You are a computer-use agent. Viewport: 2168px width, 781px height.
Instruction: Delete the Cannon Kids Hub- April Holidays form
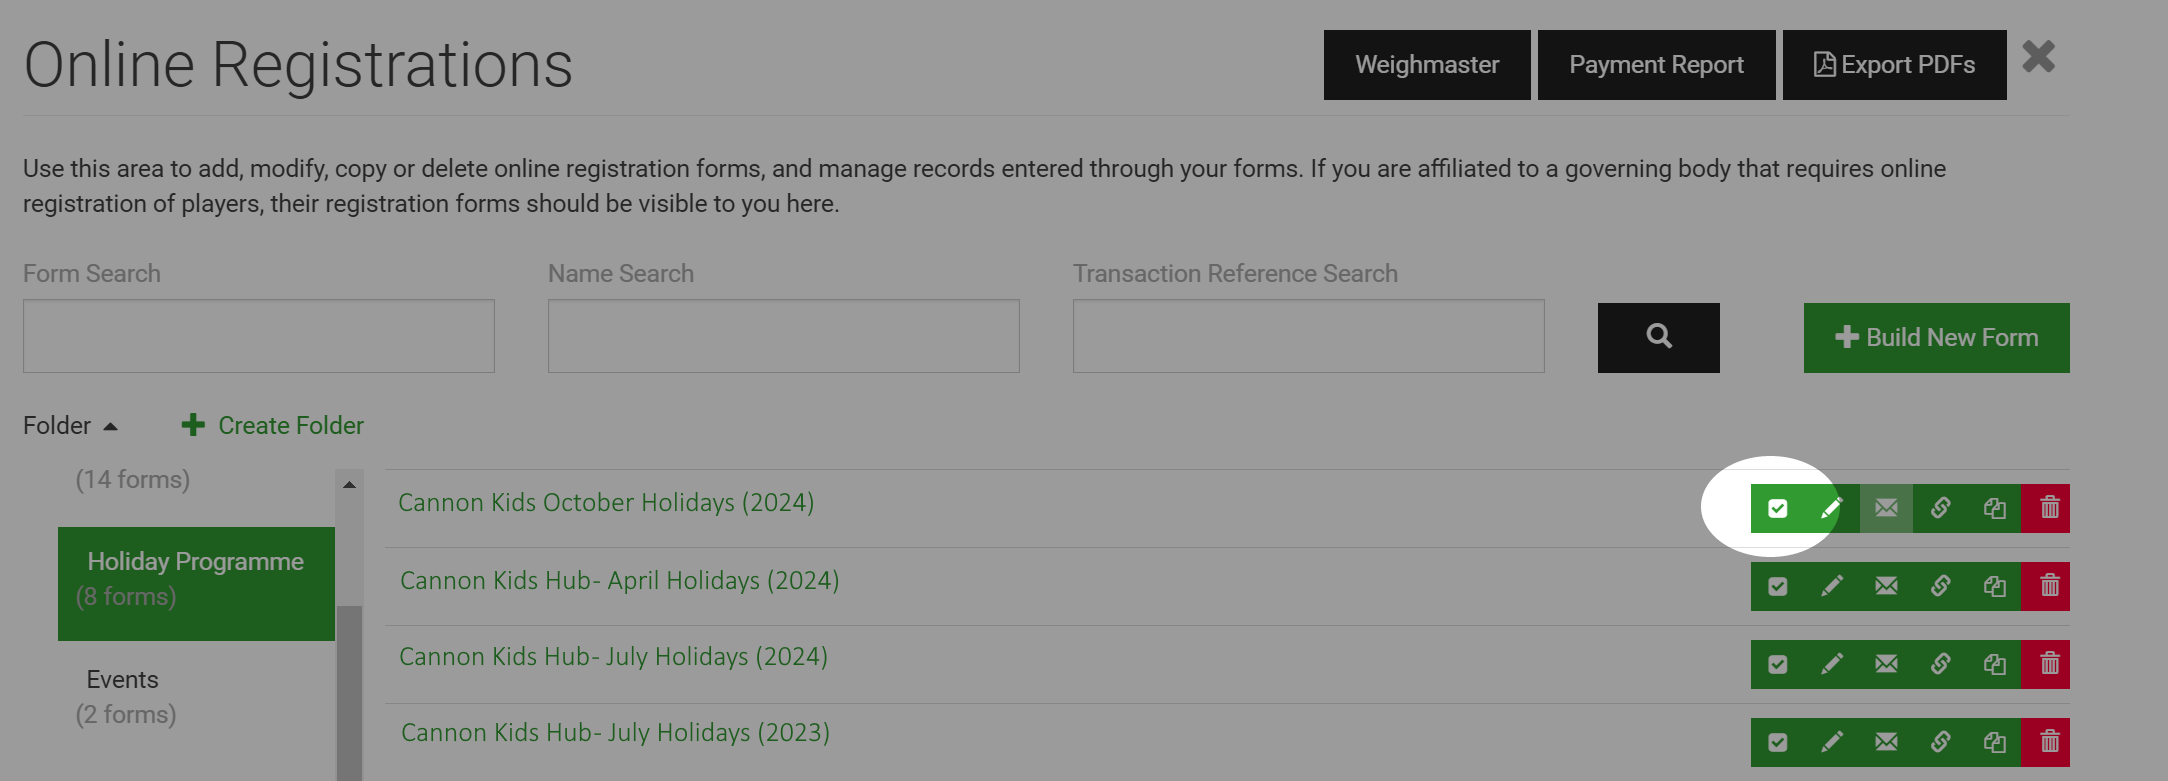click(2049, 586)
